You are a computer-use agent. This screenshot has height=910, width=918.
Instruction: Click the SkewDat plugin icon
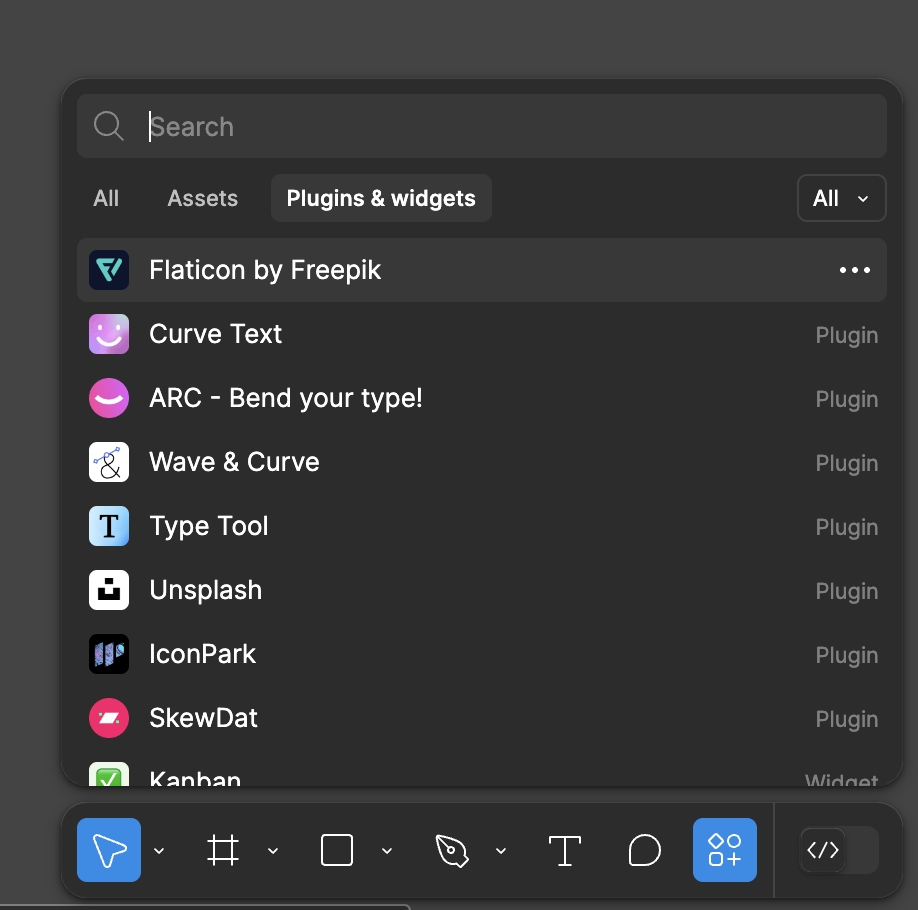[109, 718]
